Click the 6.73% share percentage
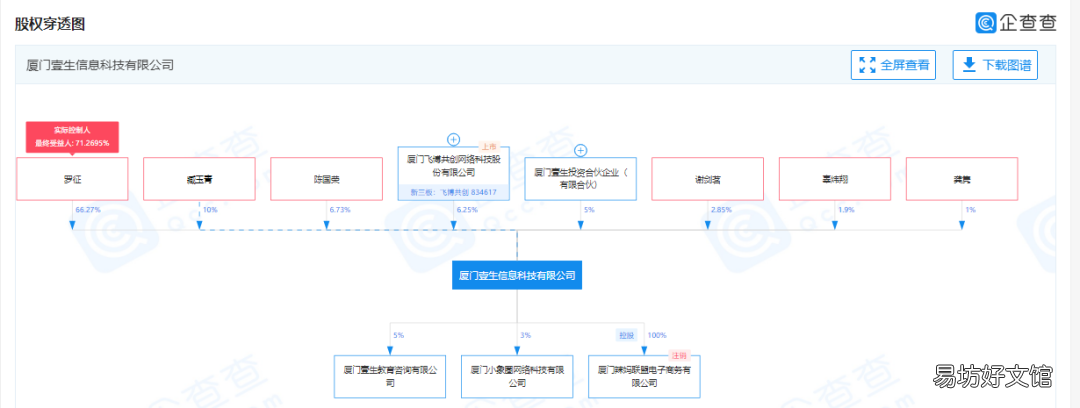This screenshot has width=1080, height=408. [341, 209]
